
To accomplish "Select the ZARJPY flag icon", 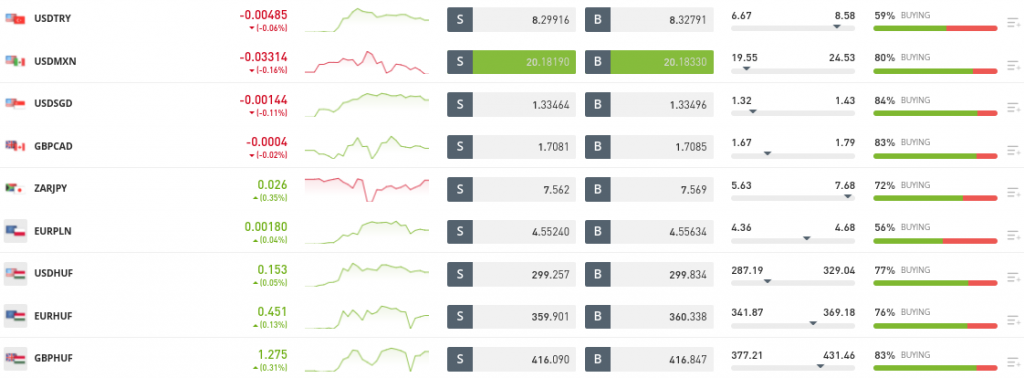I will pos(15,188).
